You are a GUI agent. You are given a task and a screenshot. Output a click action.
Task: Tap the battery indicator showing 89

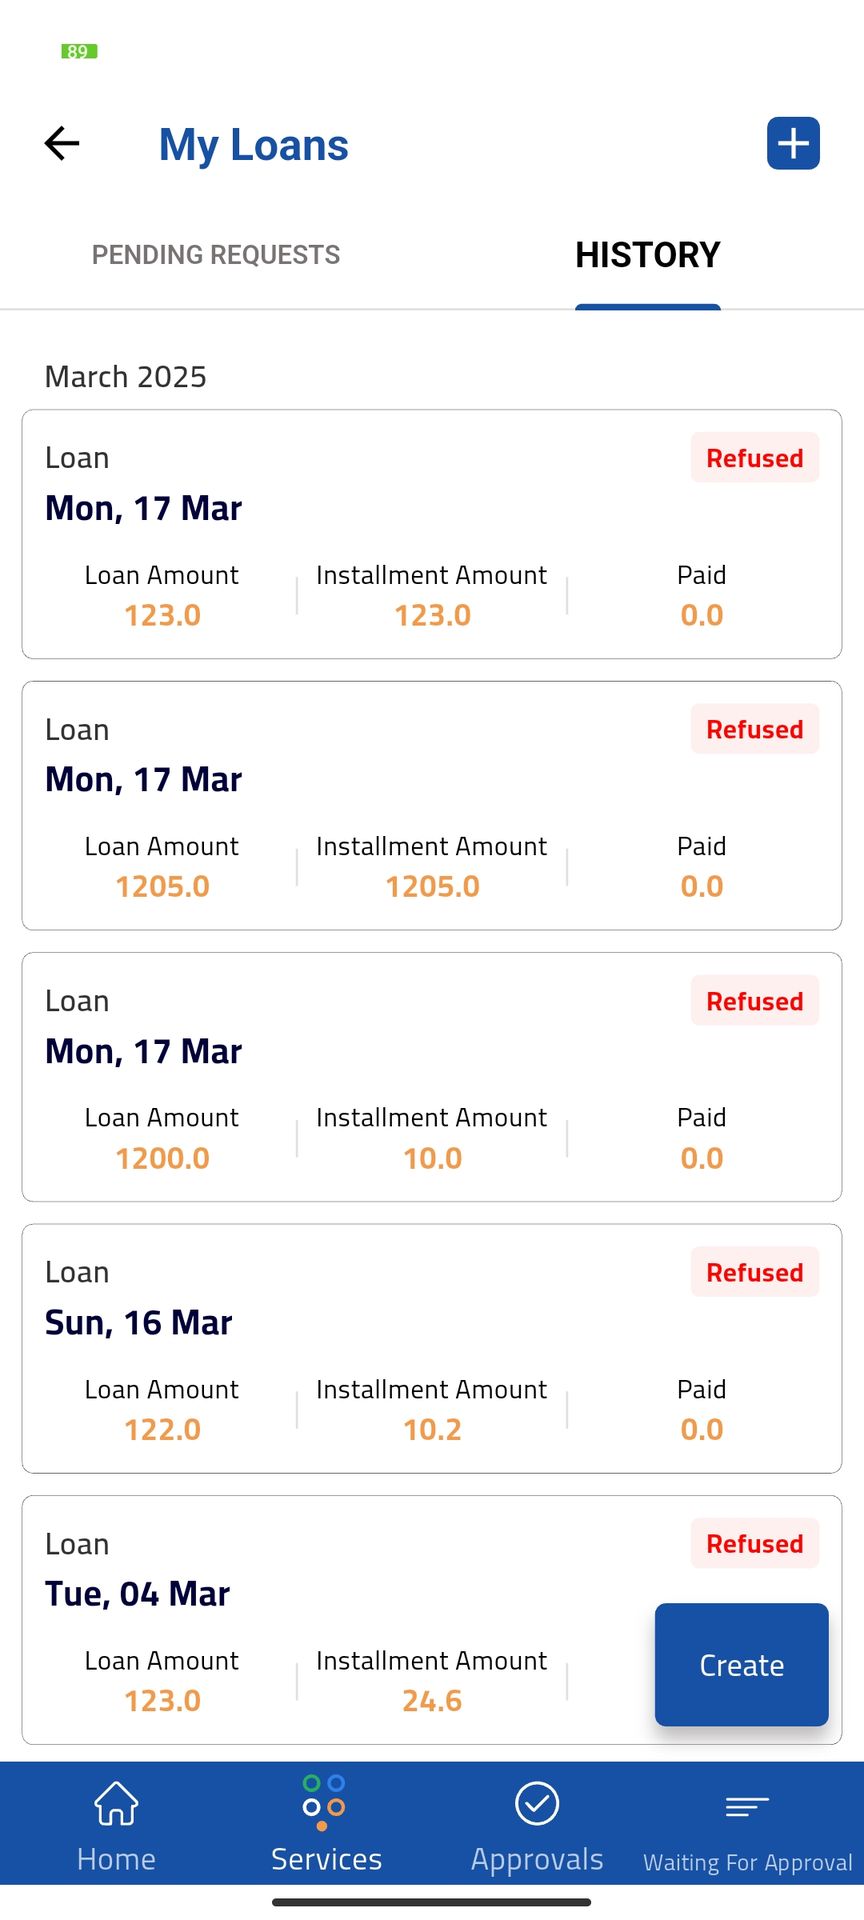click(x=79, y=51)
